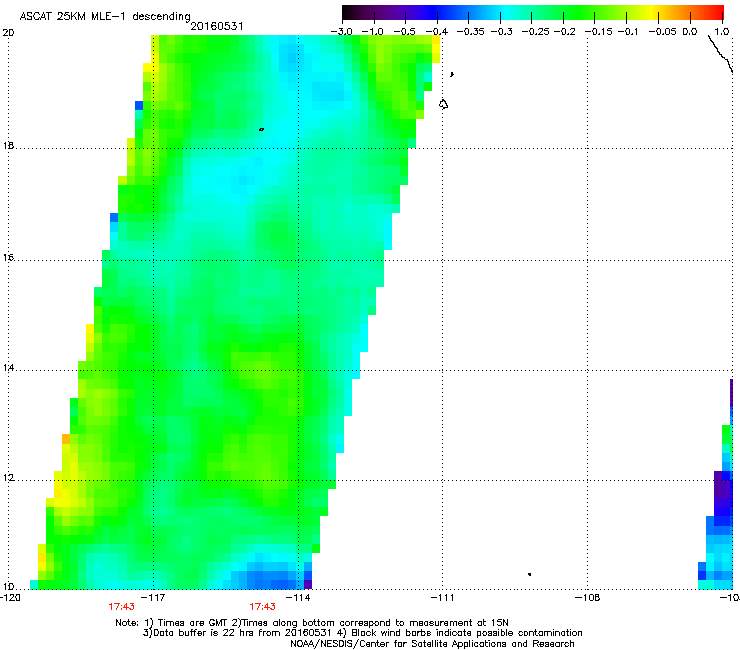Click the colorbar label -1.0
This screenshot has width=740, height=650.
click(373, 32)
